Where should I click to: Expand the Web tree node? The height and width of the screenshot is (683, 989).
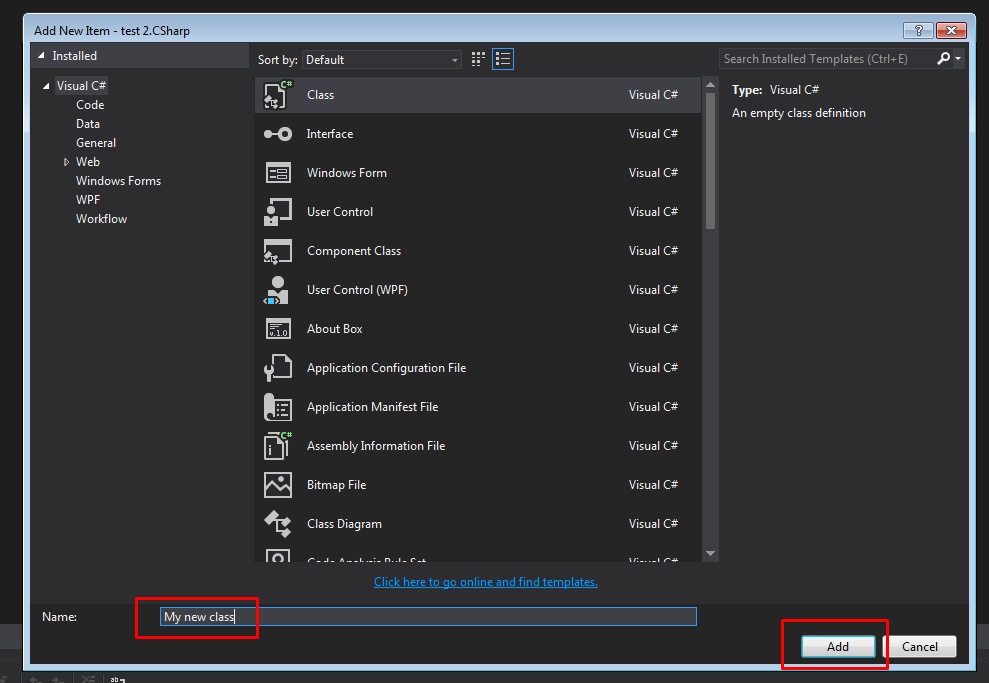(66, 162)
